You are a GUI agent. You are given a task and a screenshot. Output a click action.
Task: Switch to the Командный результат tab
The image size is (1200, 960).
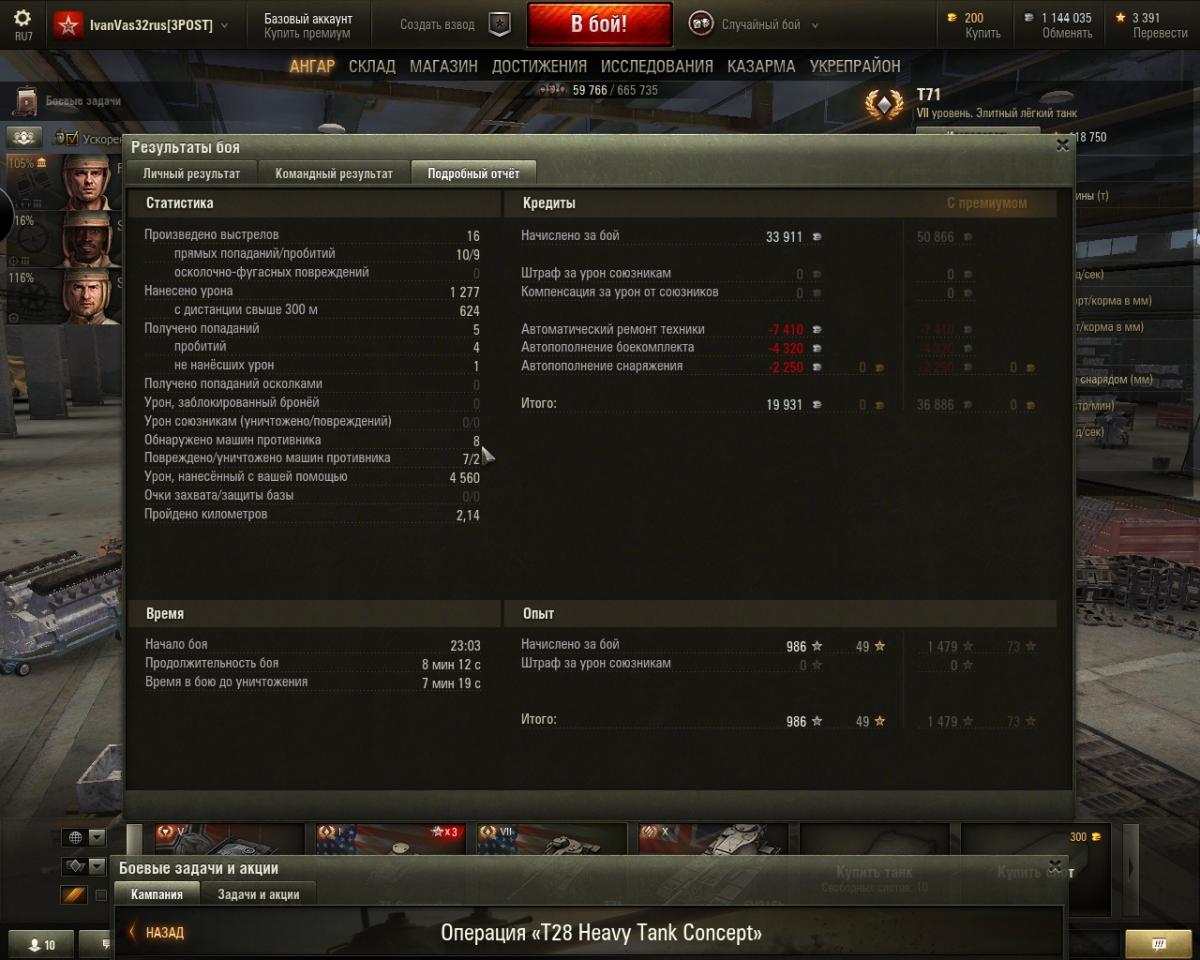(x=334, y=173)
